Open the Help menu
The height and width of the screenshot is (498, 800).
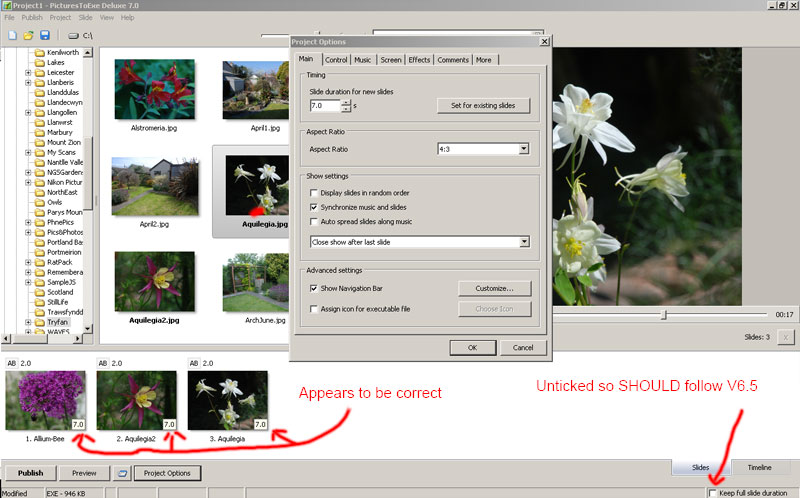128,17
